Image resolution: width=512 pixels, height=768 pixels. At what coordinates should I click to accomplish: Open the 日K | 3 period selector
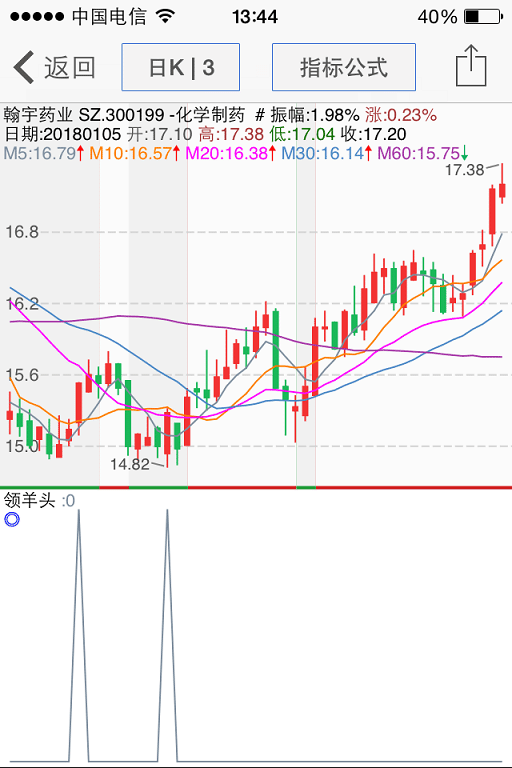coord(181,67)
